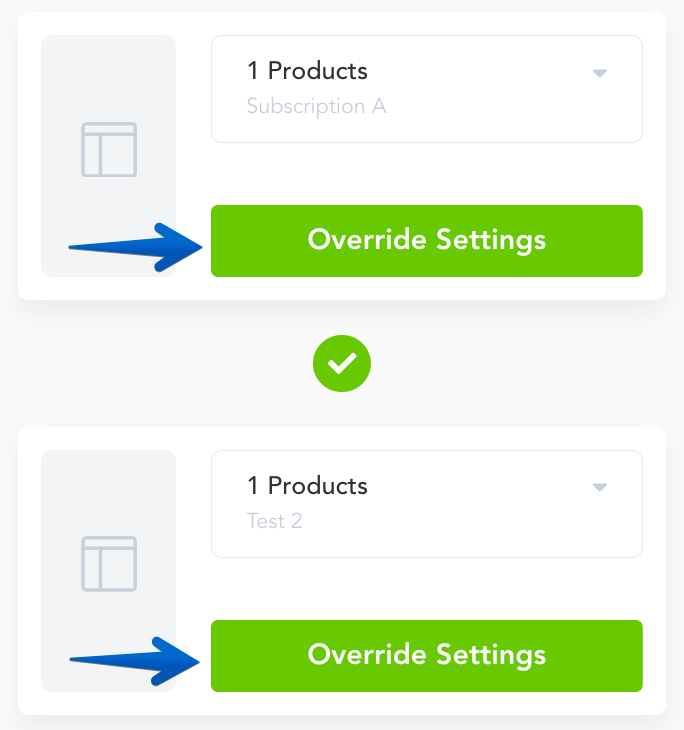Click the layout template icon beside Subscription A
Image resolution: width=684 pixels, height=730 pixels.
coord(109,149)
